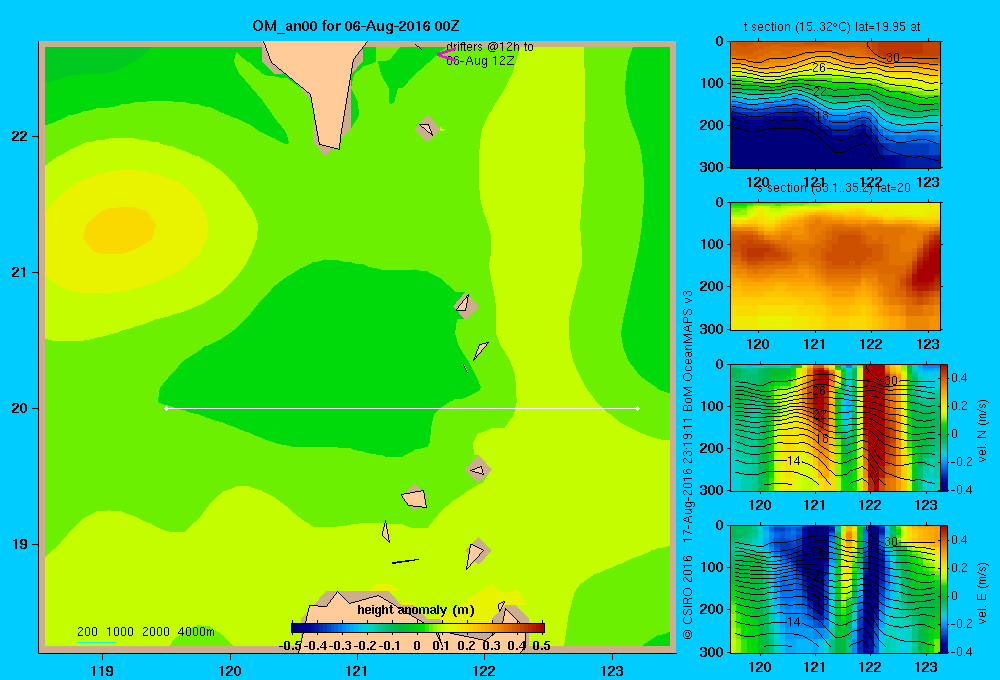Click the latitude '21' tick label on main map
The image size is (1000, 680).
point(19,272)
